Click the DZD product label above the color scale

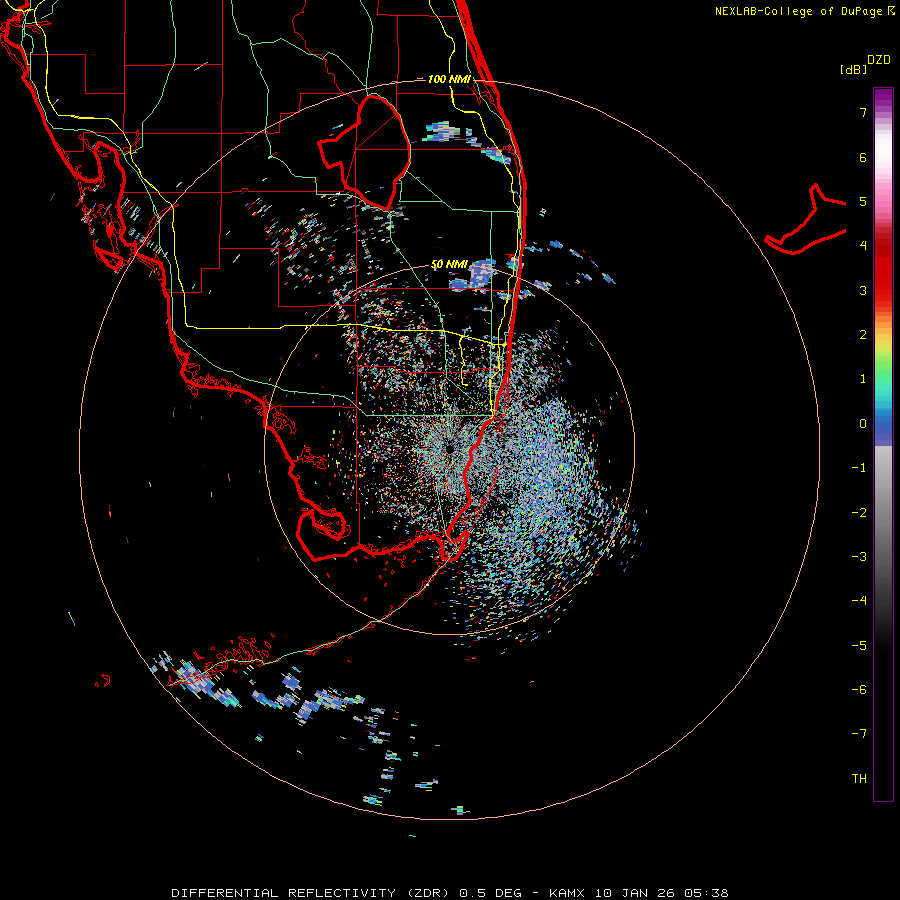click(x=879, y=60)
